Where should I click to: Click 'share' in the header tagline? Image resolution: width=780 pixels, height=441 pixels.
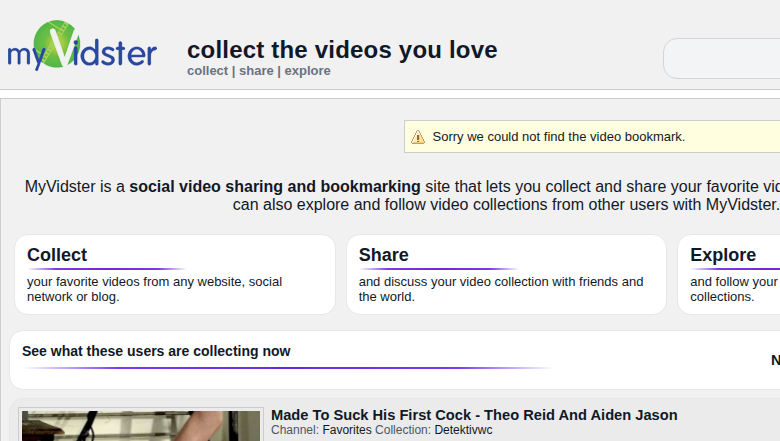[256, 71]
